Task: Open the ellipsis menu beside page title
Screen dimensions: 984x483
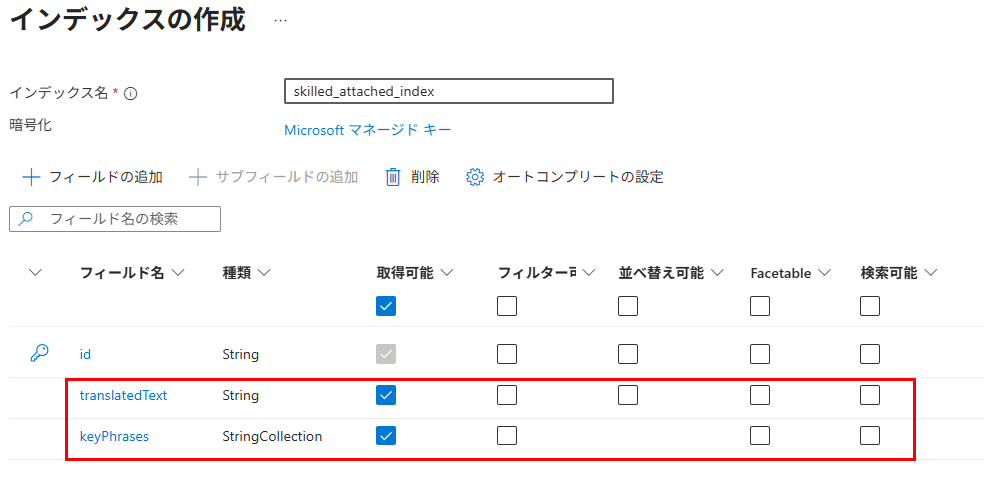Action: coord(280,20)
